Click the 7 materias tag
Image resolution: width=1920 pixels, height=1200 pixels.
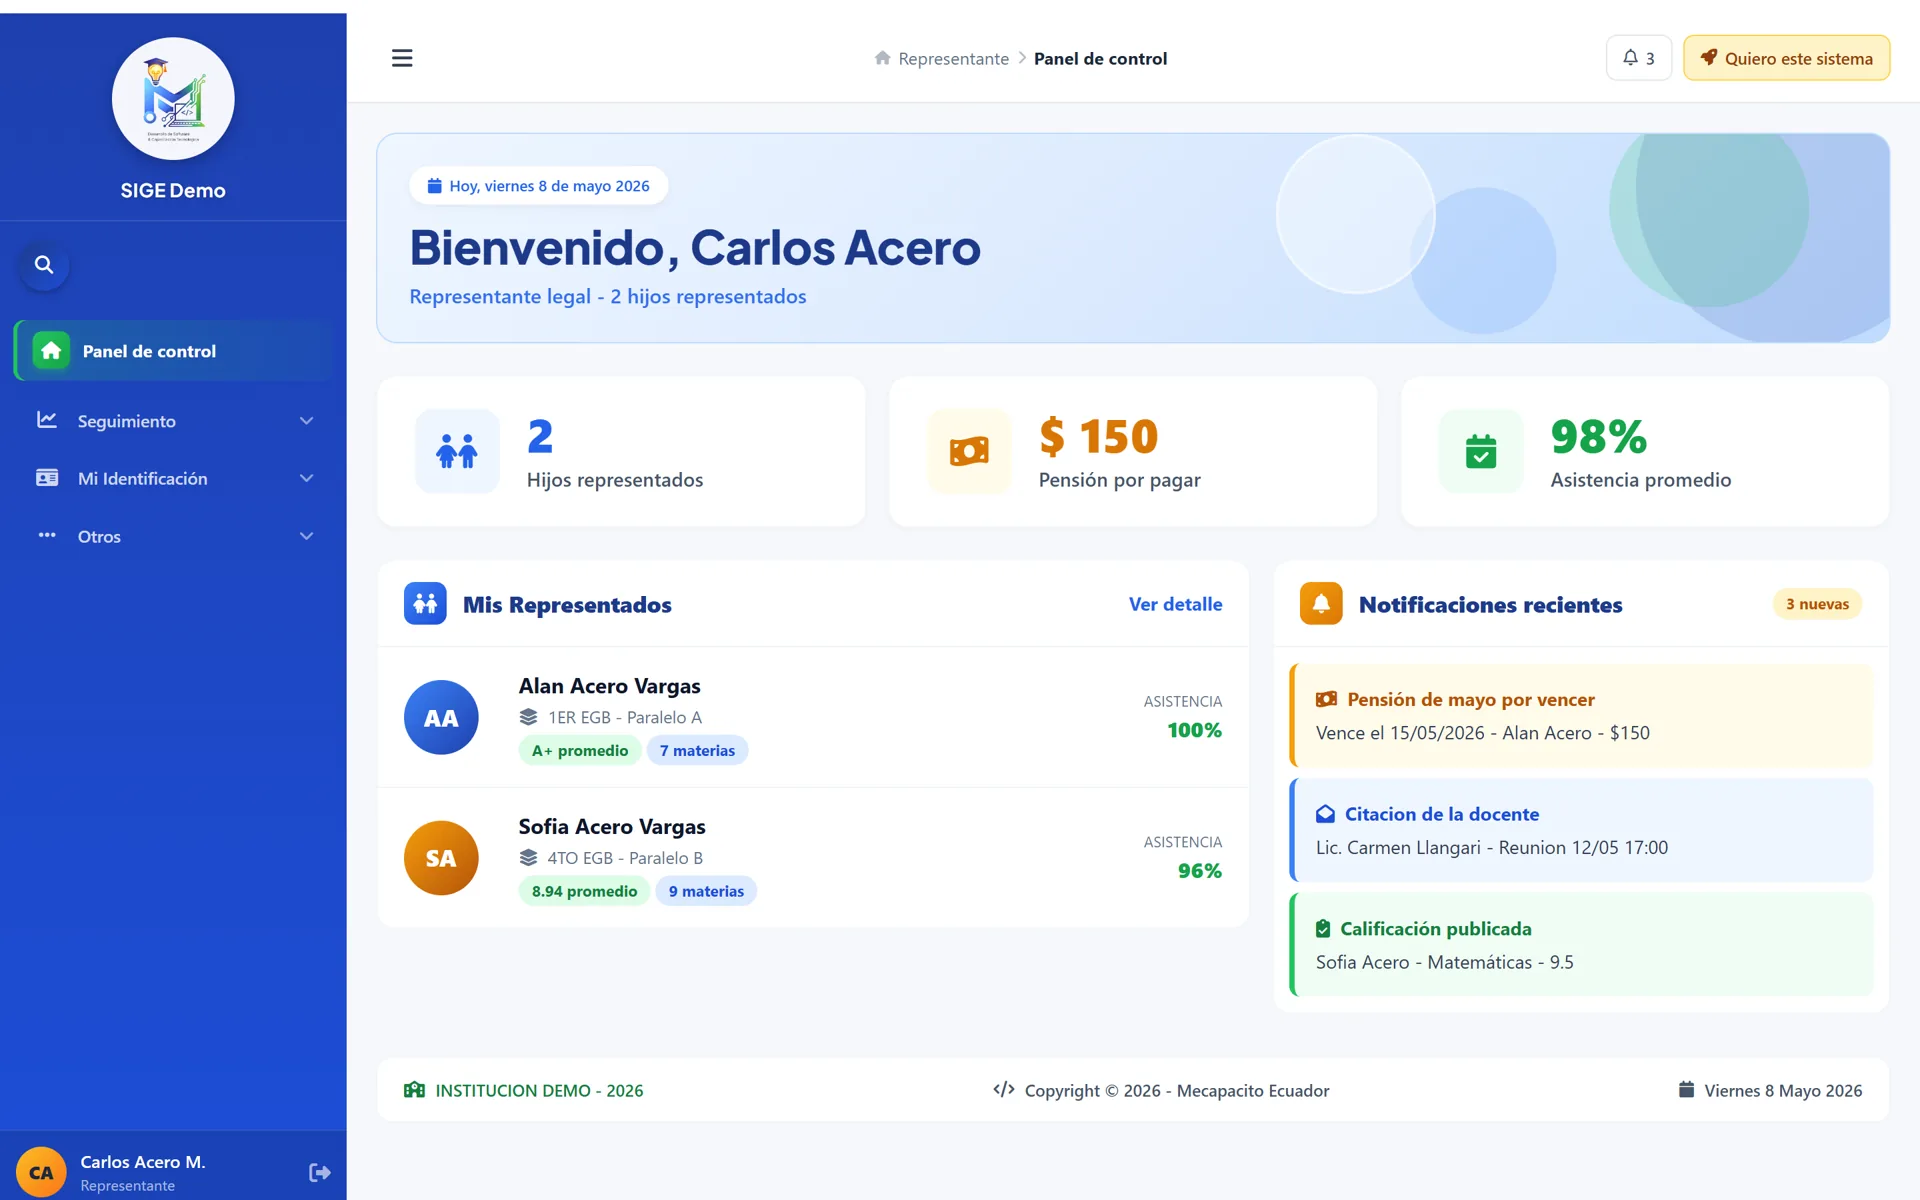(697, 751)
